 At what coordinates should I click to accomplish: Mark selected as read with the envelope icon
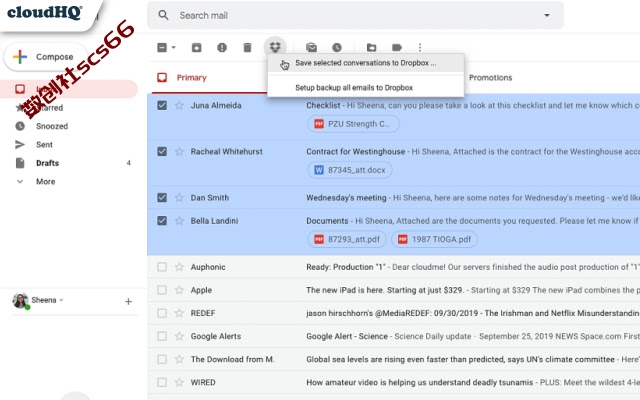311,48
